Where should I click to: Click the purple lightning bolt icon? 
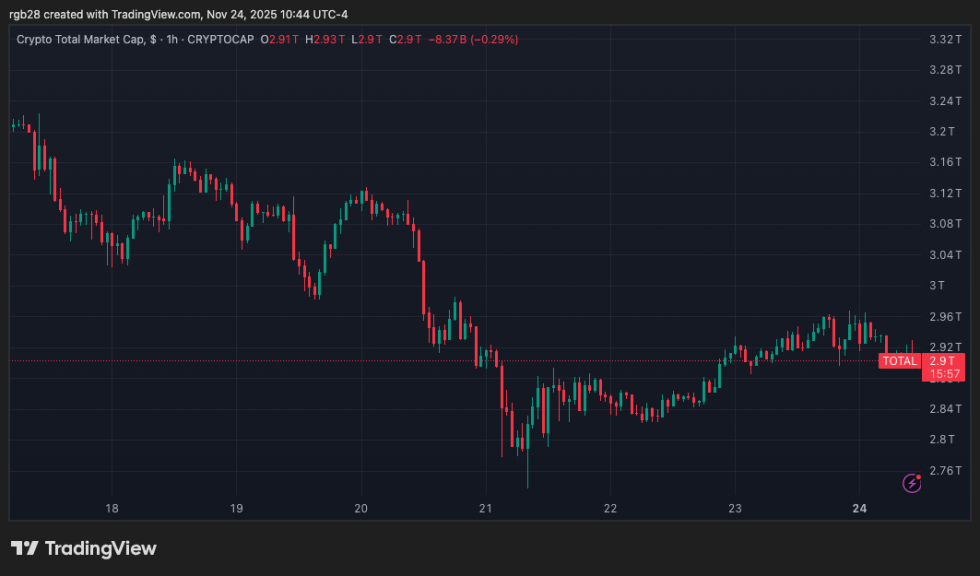[911, 483]
